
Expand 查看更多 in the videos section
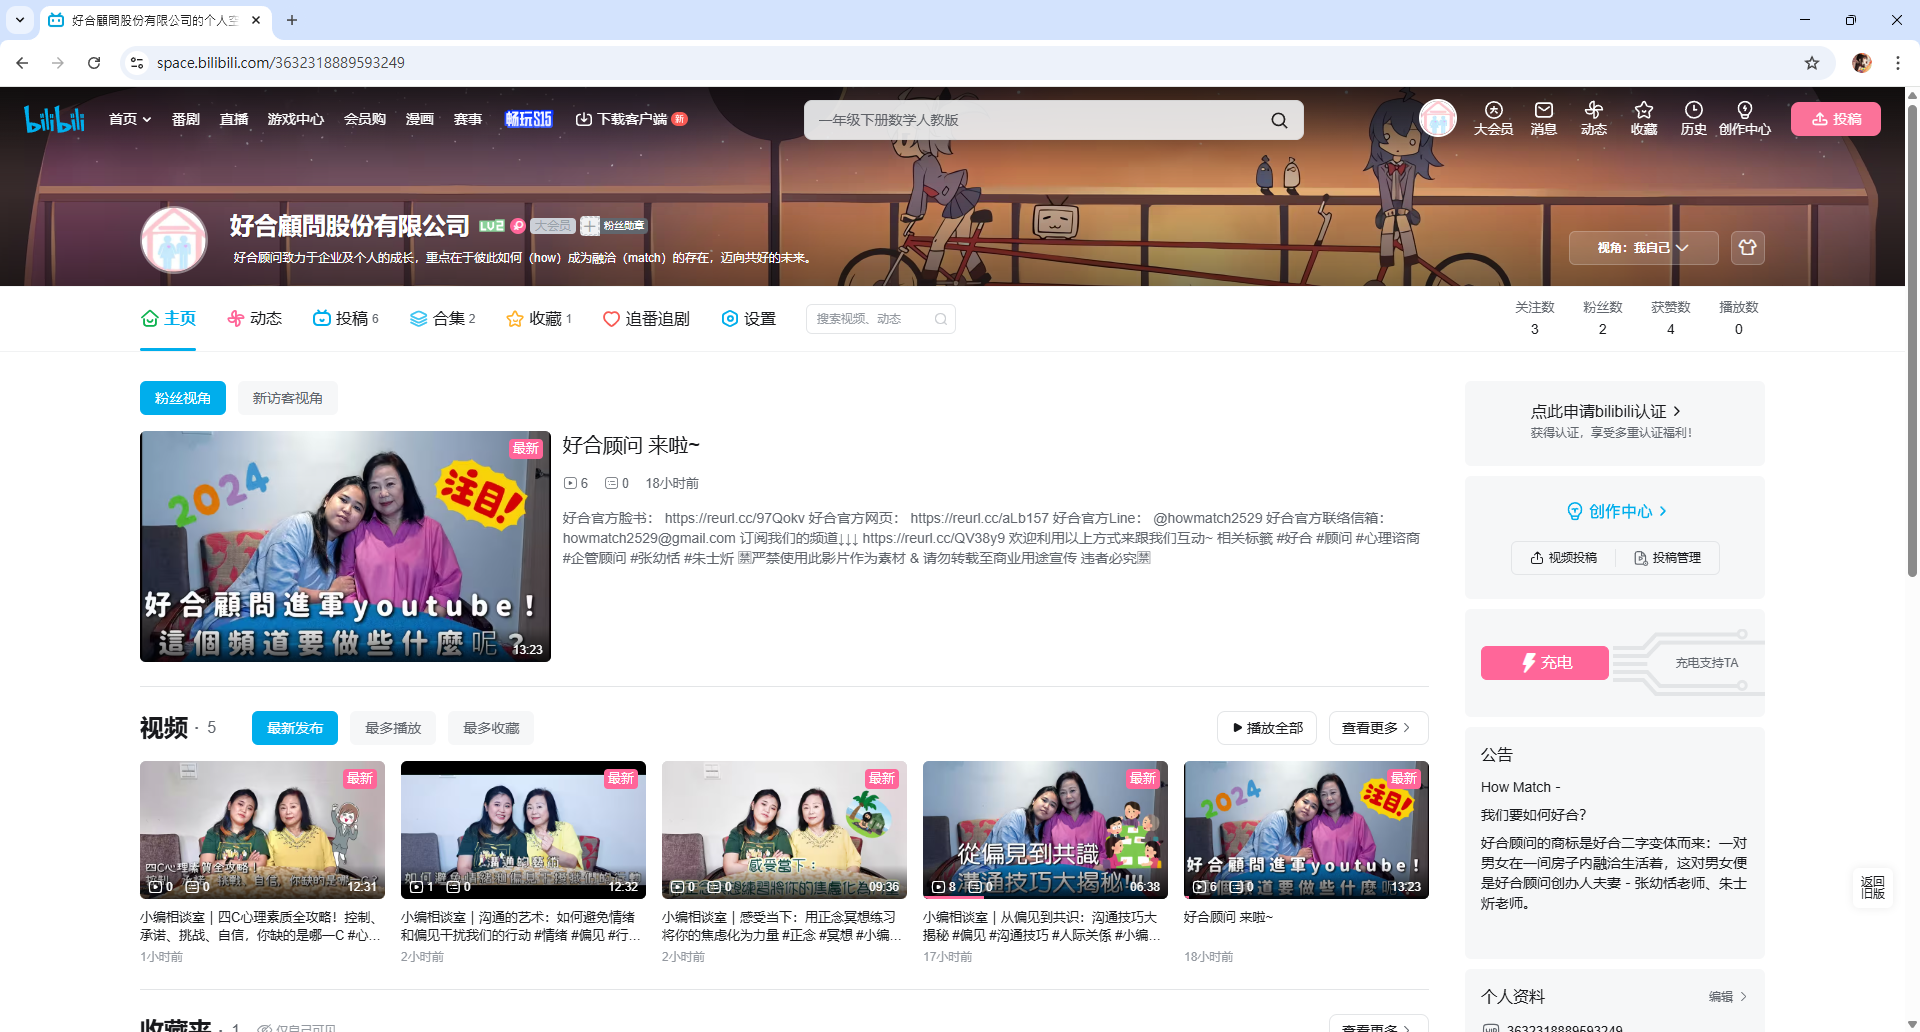1377,728
